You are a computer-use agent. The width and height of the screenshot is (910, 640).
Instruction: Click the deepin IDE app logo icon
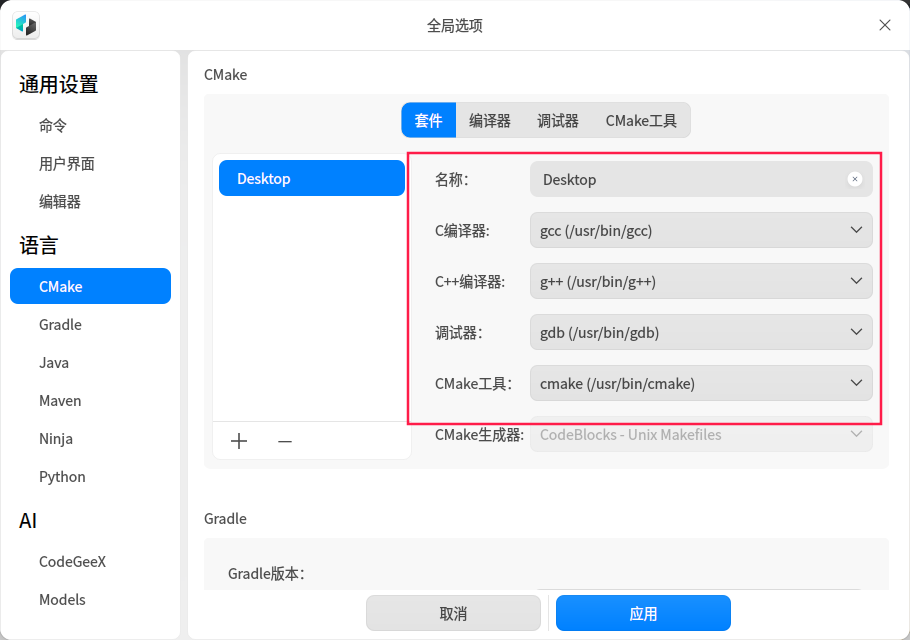click(x=26, y=26)
